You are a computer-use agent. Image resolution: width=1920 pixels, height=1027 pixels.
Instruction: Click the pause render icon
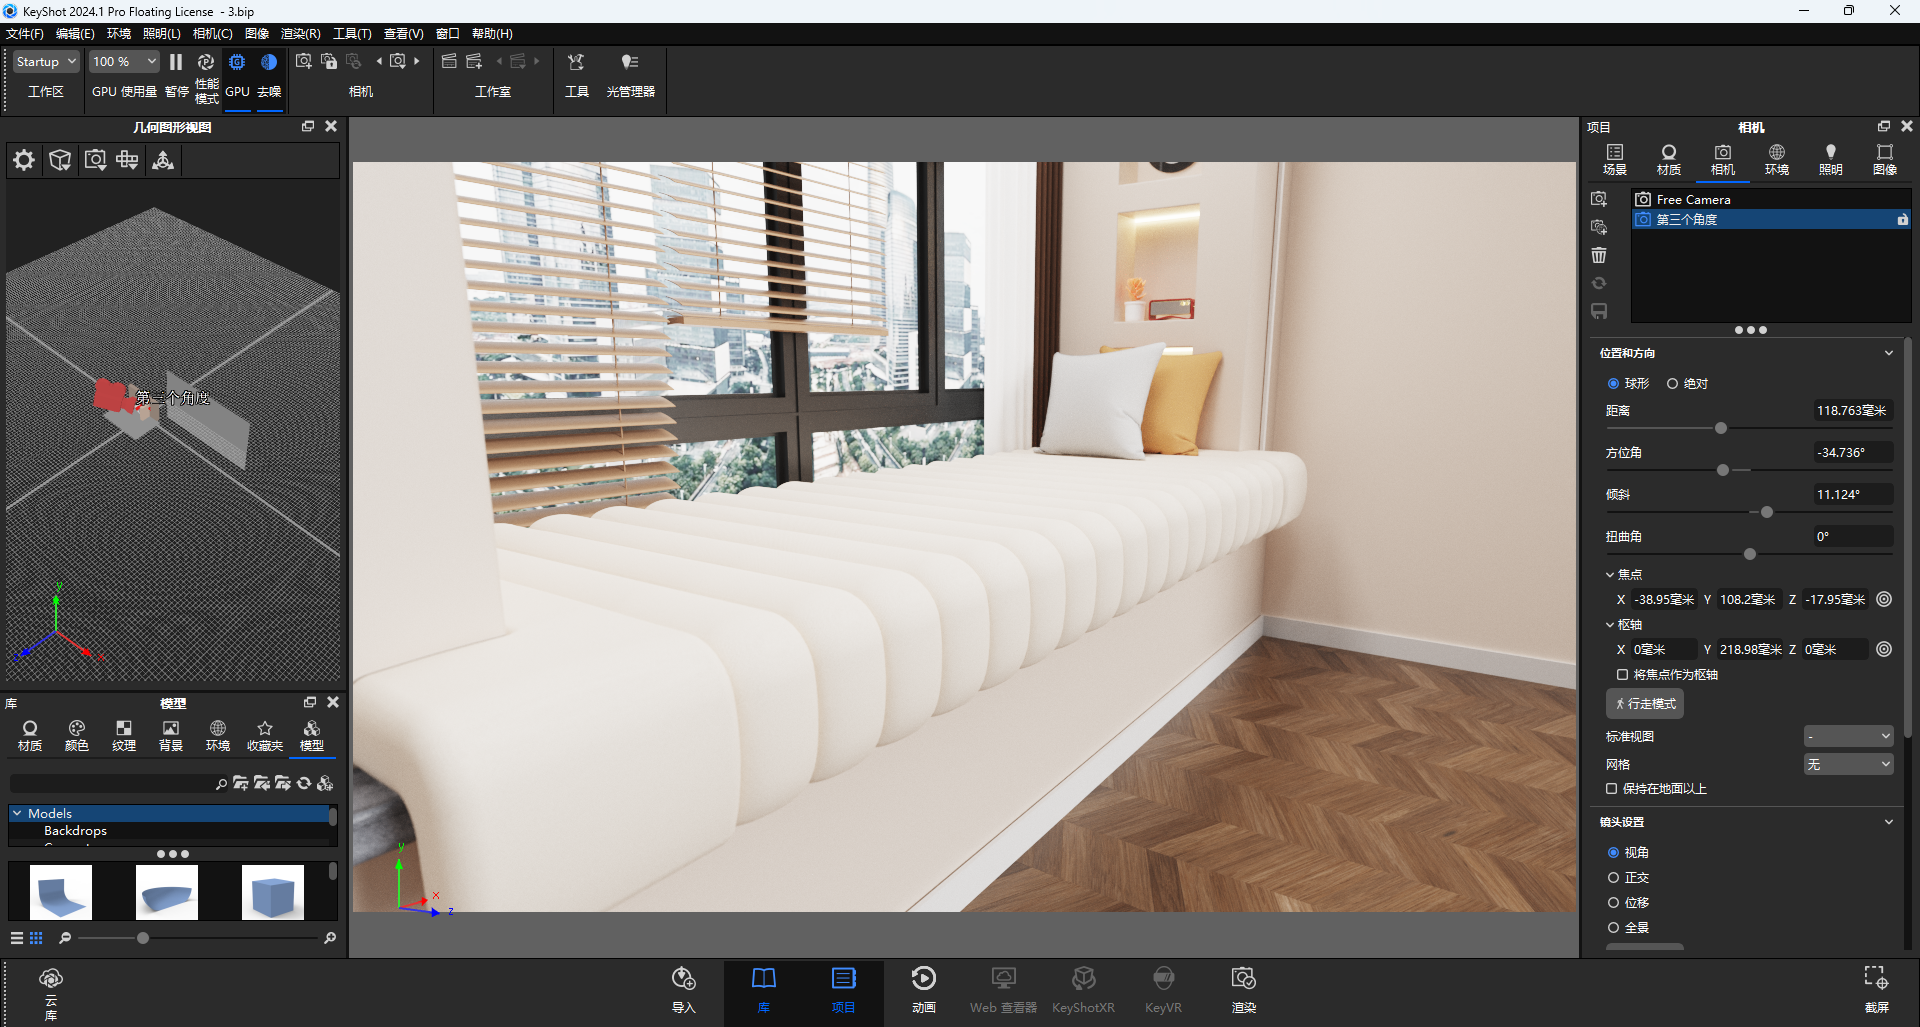(x=176, y=62)
